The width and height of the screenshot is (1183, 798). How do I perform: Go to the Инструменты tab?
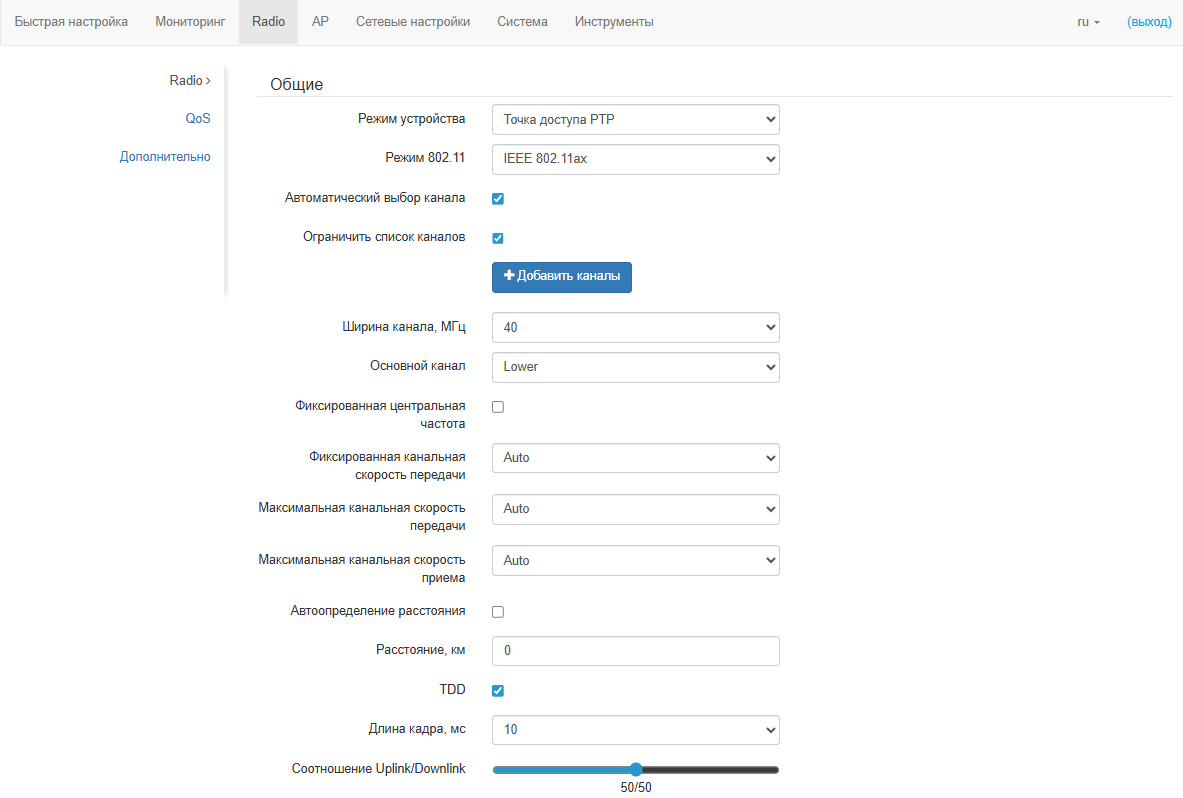pos(614,22)
